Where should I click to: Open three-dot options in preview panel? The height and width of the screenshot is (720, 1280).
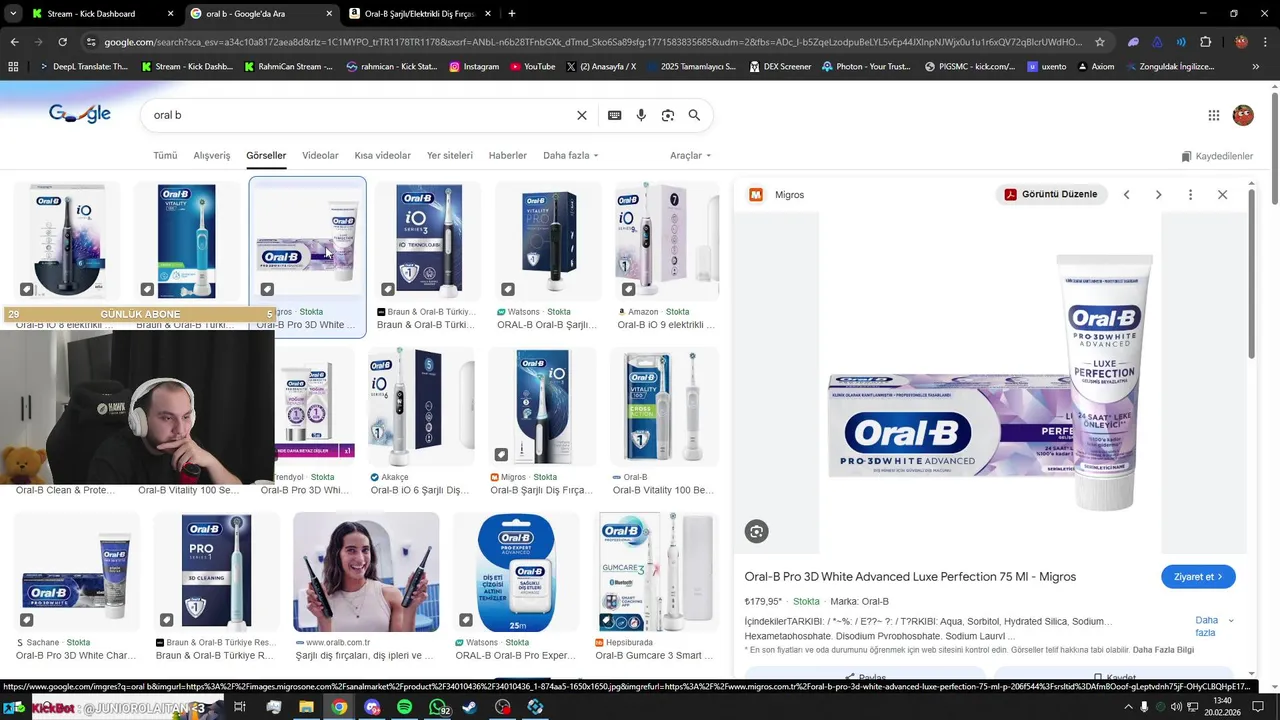click(1190, 194)
